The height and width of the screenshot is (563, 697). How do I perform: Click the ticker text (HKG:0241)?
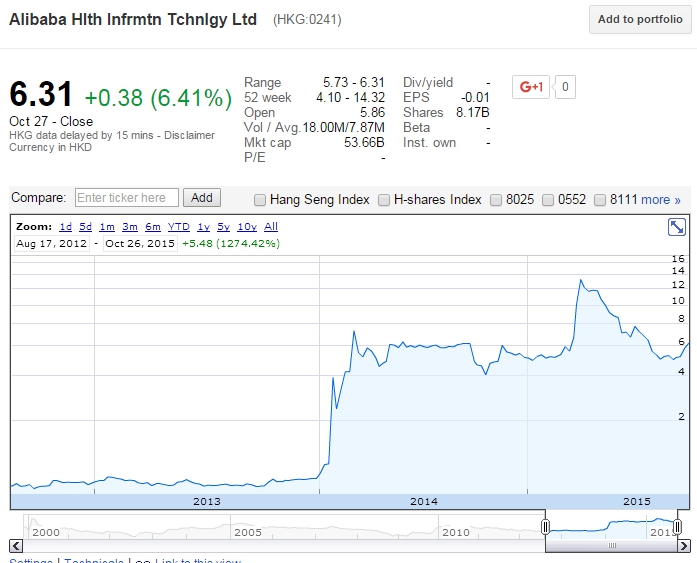pyautogui.click(x=307, y=20)
